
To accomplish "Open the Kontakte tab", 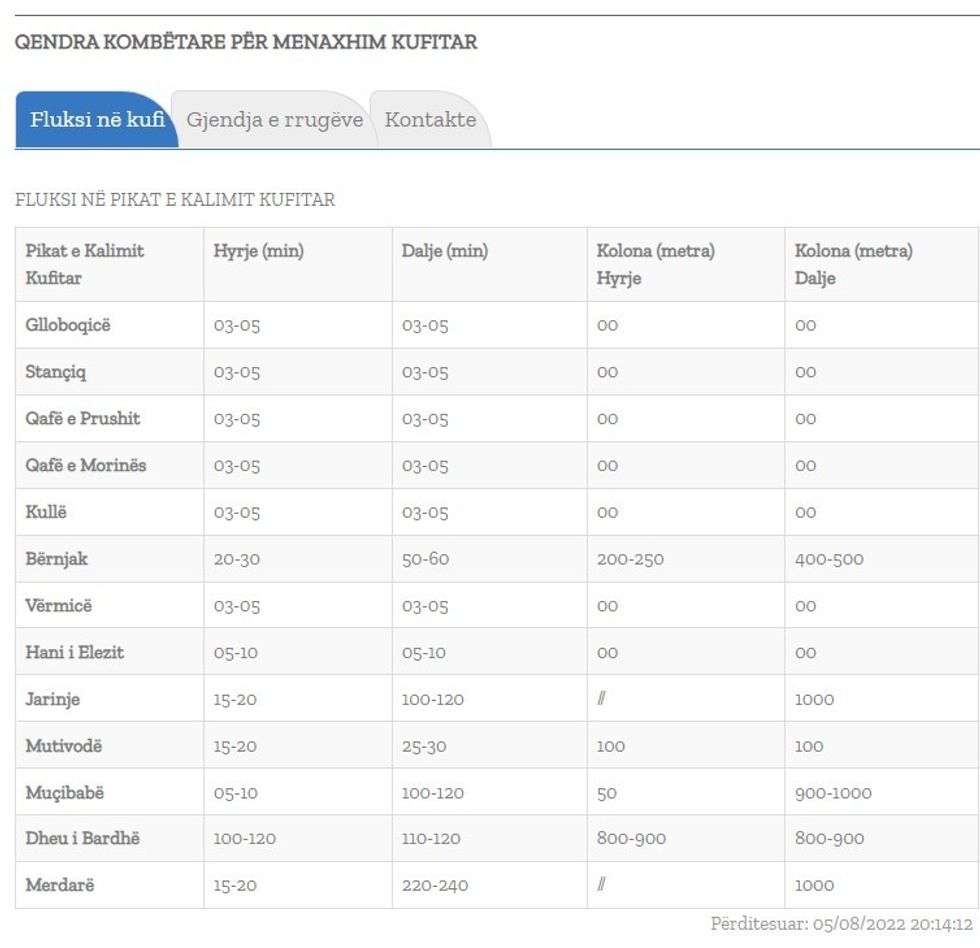I will pos(430,120).
